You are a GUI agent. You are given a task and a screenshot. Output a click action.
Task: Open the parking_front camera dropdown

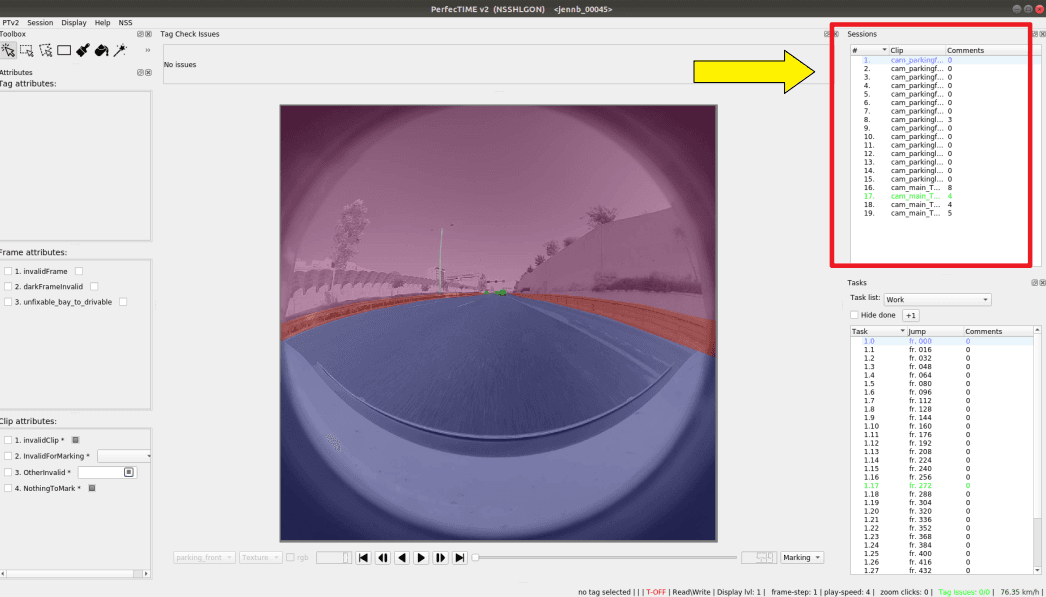[x=204, y=558]
